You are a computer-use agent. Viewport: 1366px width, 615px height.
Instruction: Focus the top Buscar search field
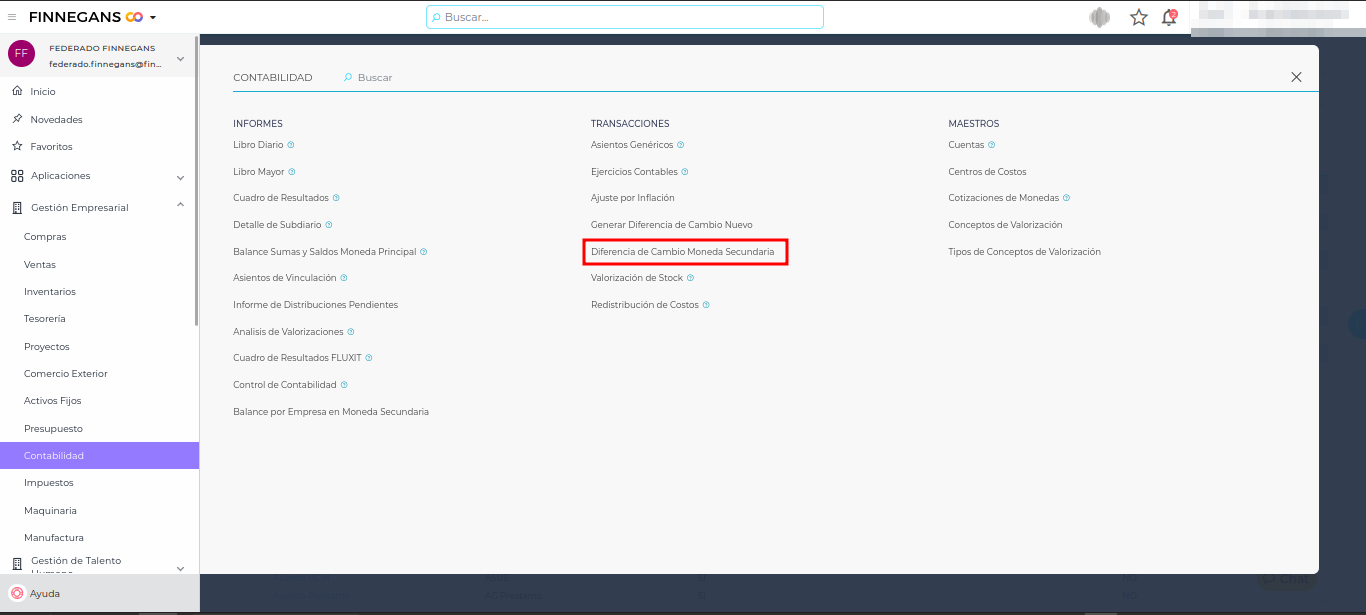tap(625, 17)
